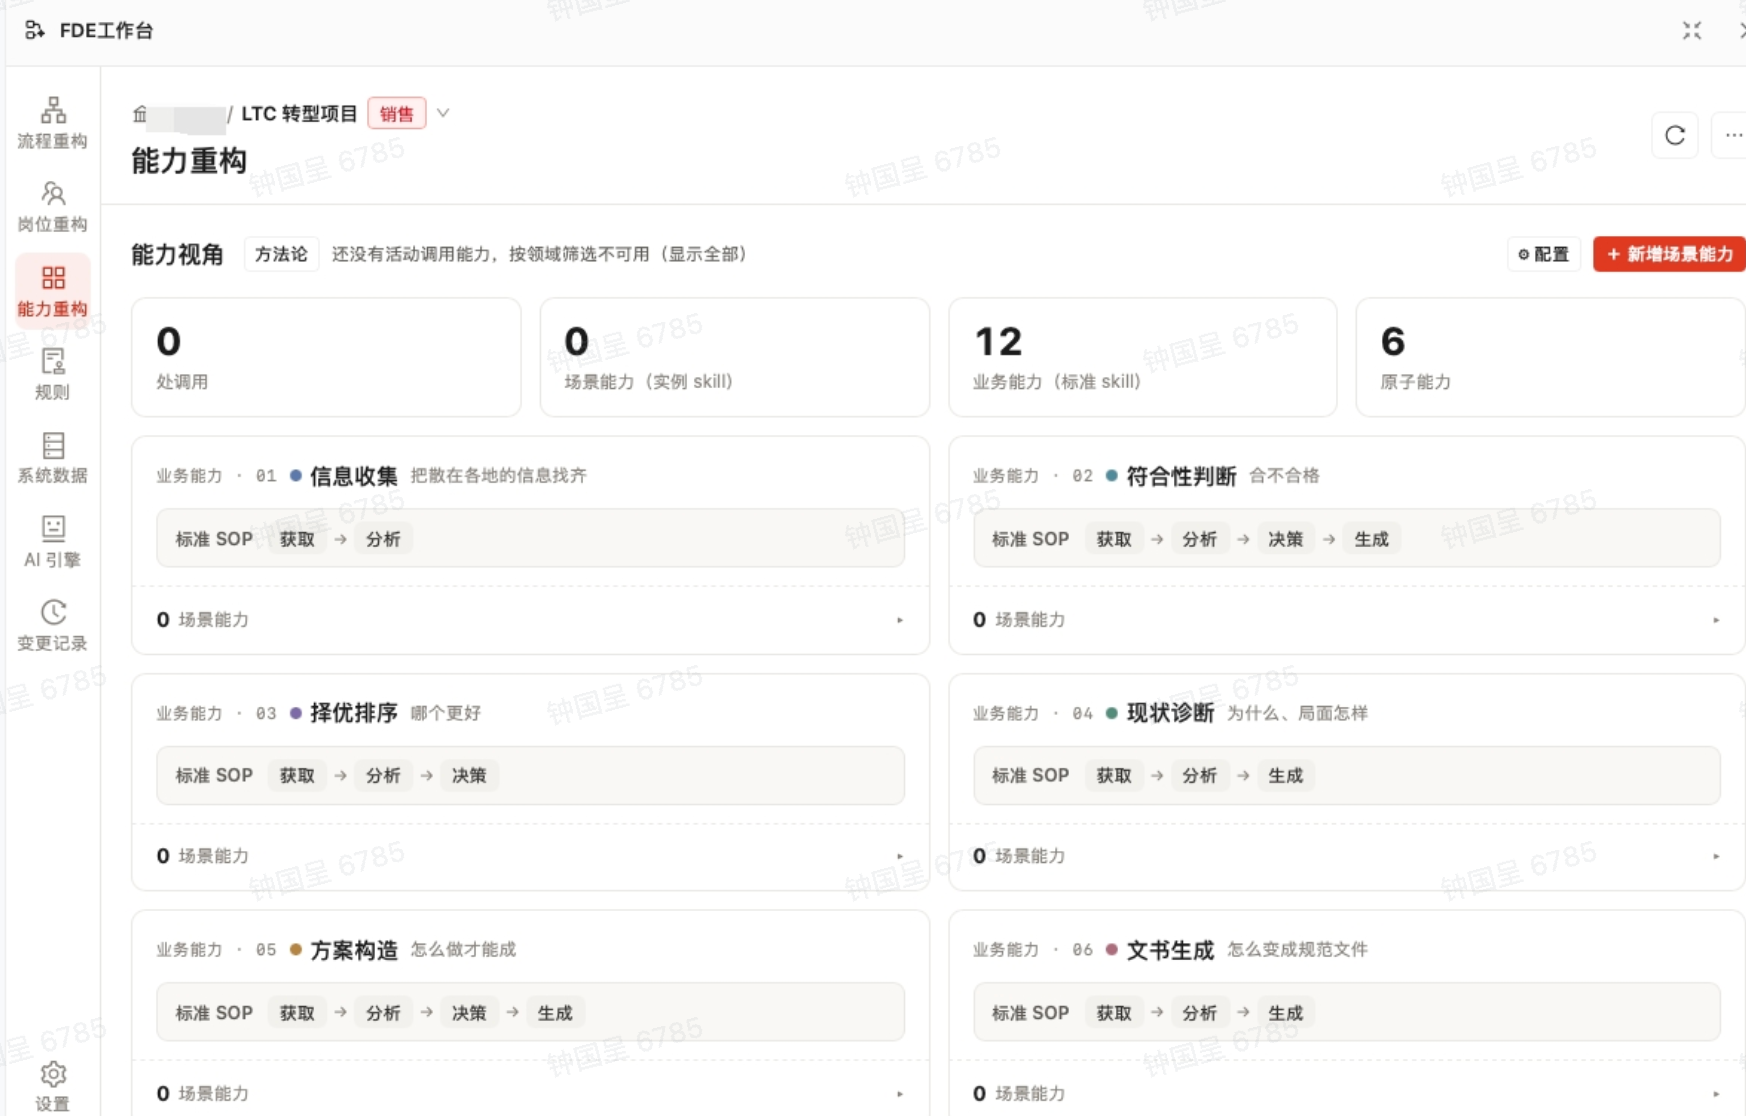
Task: Click the 符合性判断 capability title
Action: point(1182,476)
